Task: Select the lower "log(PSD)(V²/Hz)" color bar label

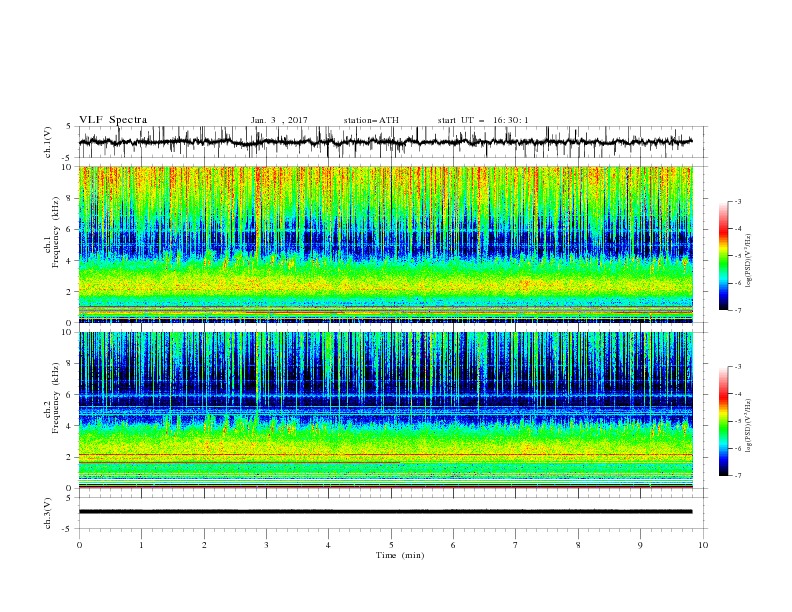Action: coord(749,425)
